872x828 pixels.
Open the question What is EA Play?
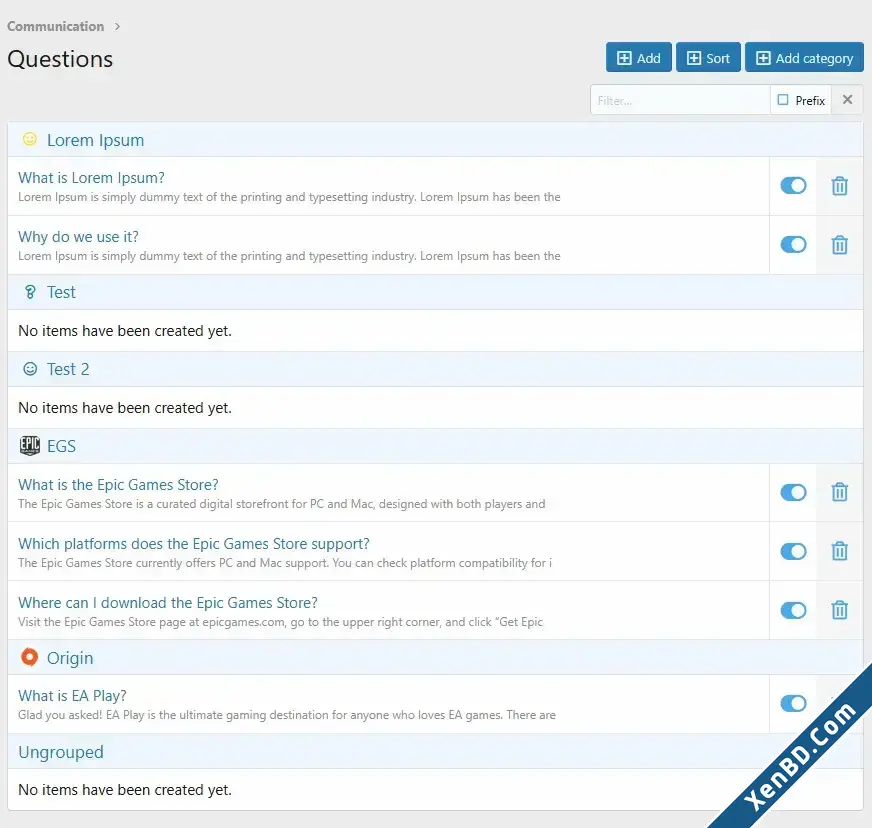[x=72, y=696]
